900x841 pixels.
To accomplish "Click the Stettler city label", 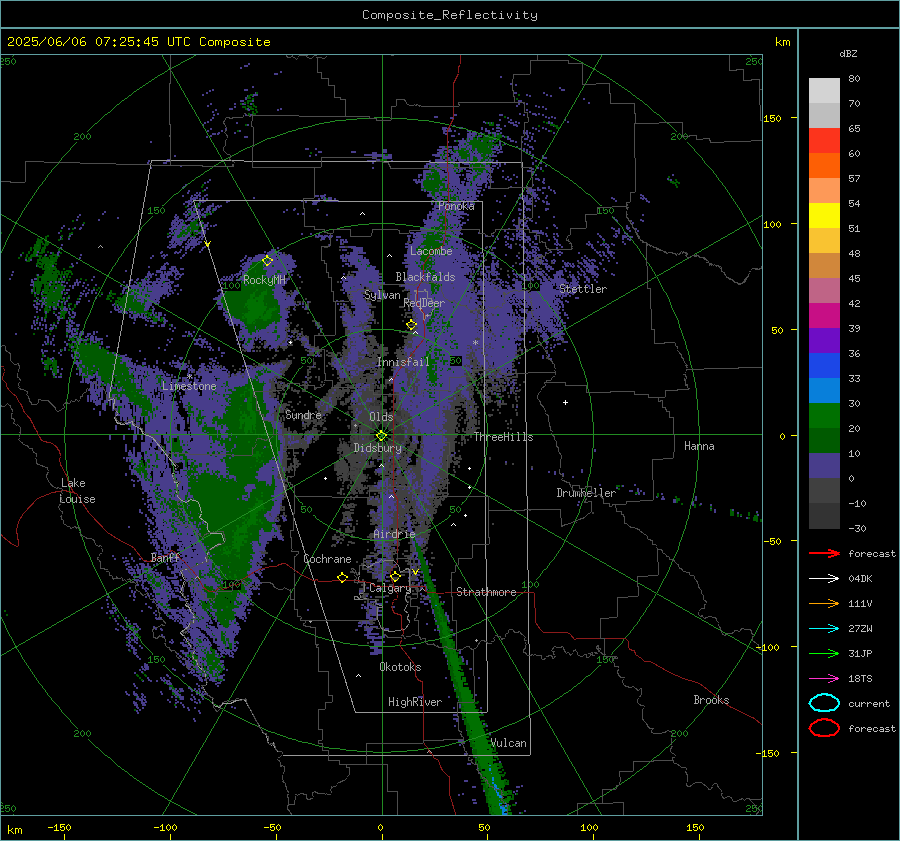I will (x=583, y=289).
